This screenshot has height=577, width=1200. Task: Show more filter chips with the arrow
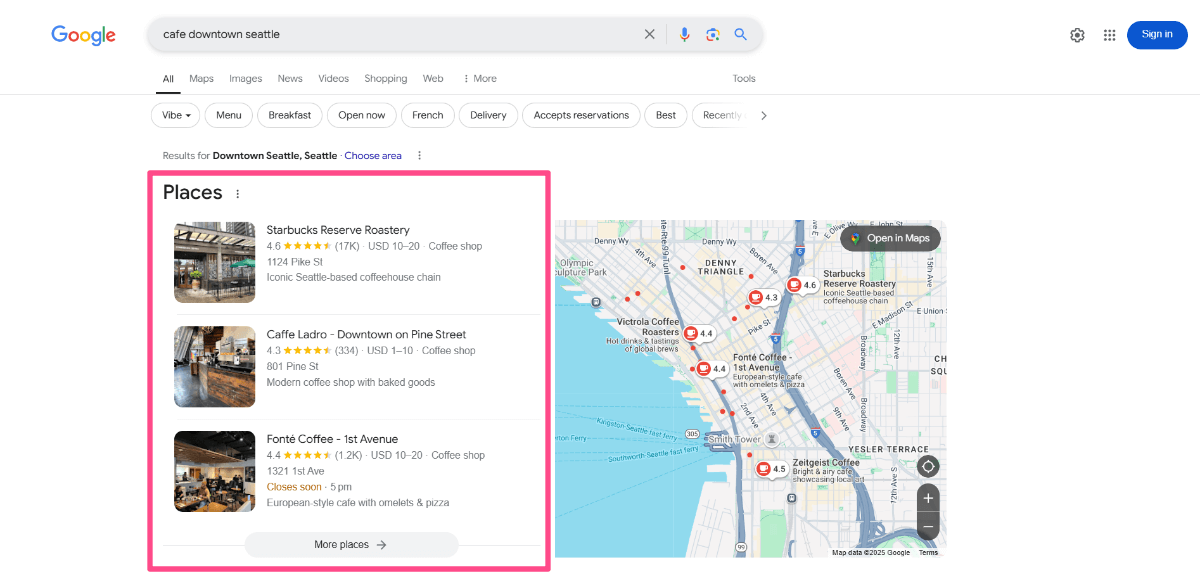(764, 115)
